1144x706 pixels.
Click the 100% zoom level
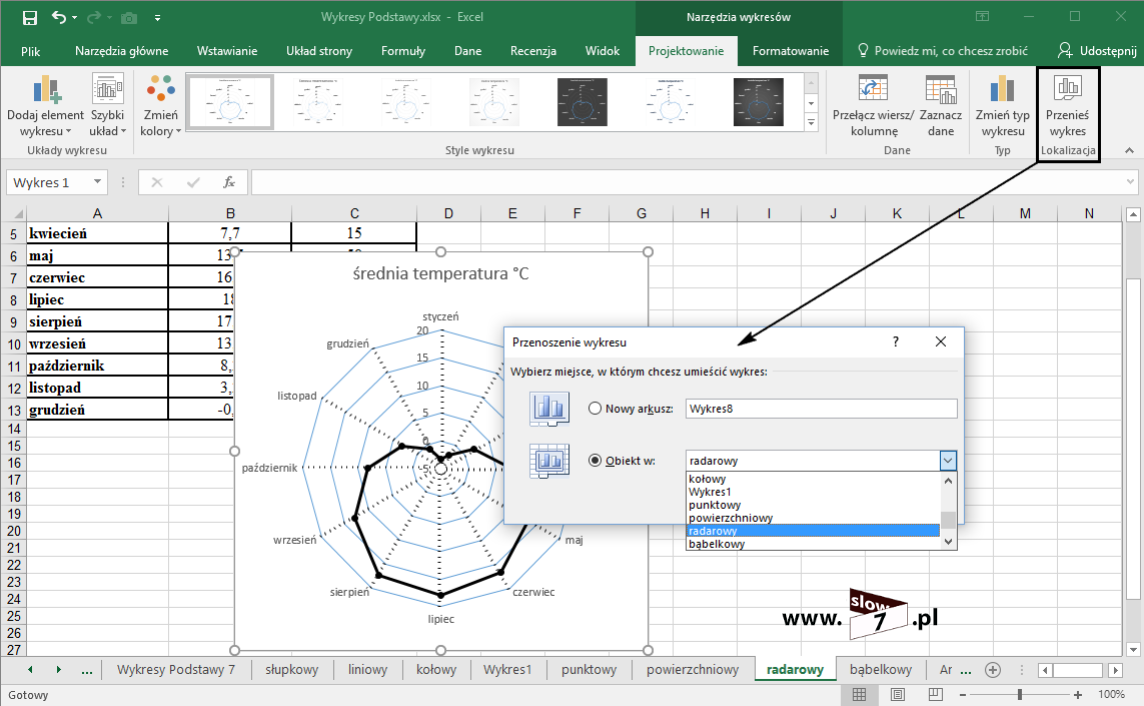[1111, 695]
